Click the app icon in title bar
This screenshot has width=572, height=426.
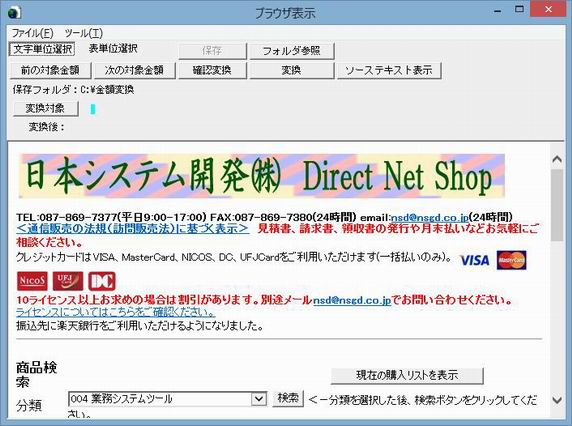(x=15, y=12)
